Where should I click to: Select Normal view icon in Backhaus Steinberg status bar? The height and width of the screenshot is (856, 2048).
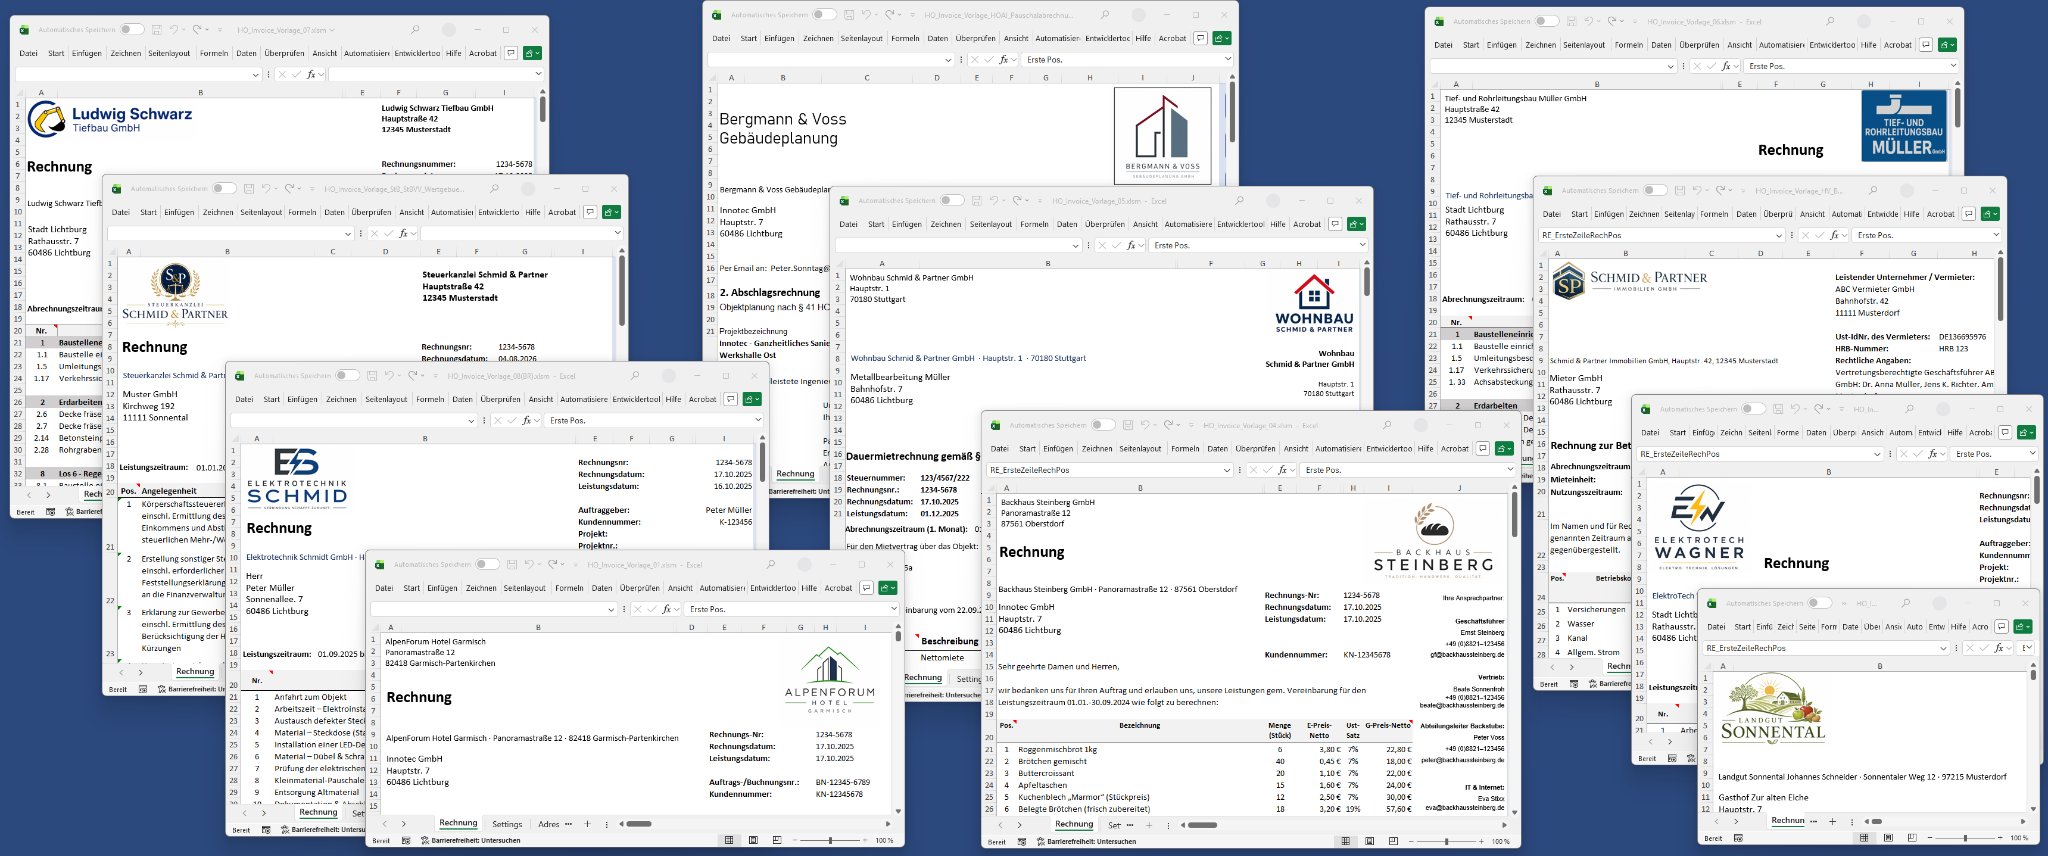coord(1345,841)
